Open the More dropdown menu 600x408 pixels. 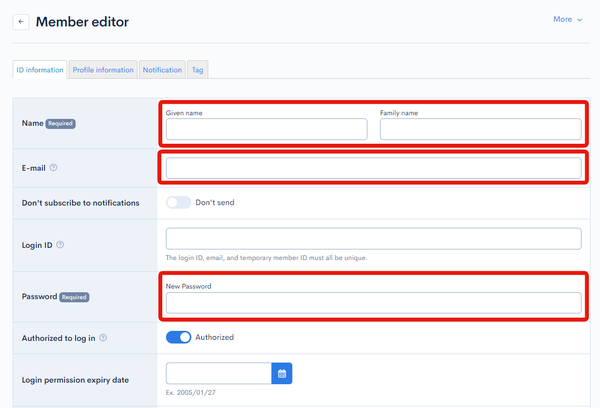(x=567, y=19)
